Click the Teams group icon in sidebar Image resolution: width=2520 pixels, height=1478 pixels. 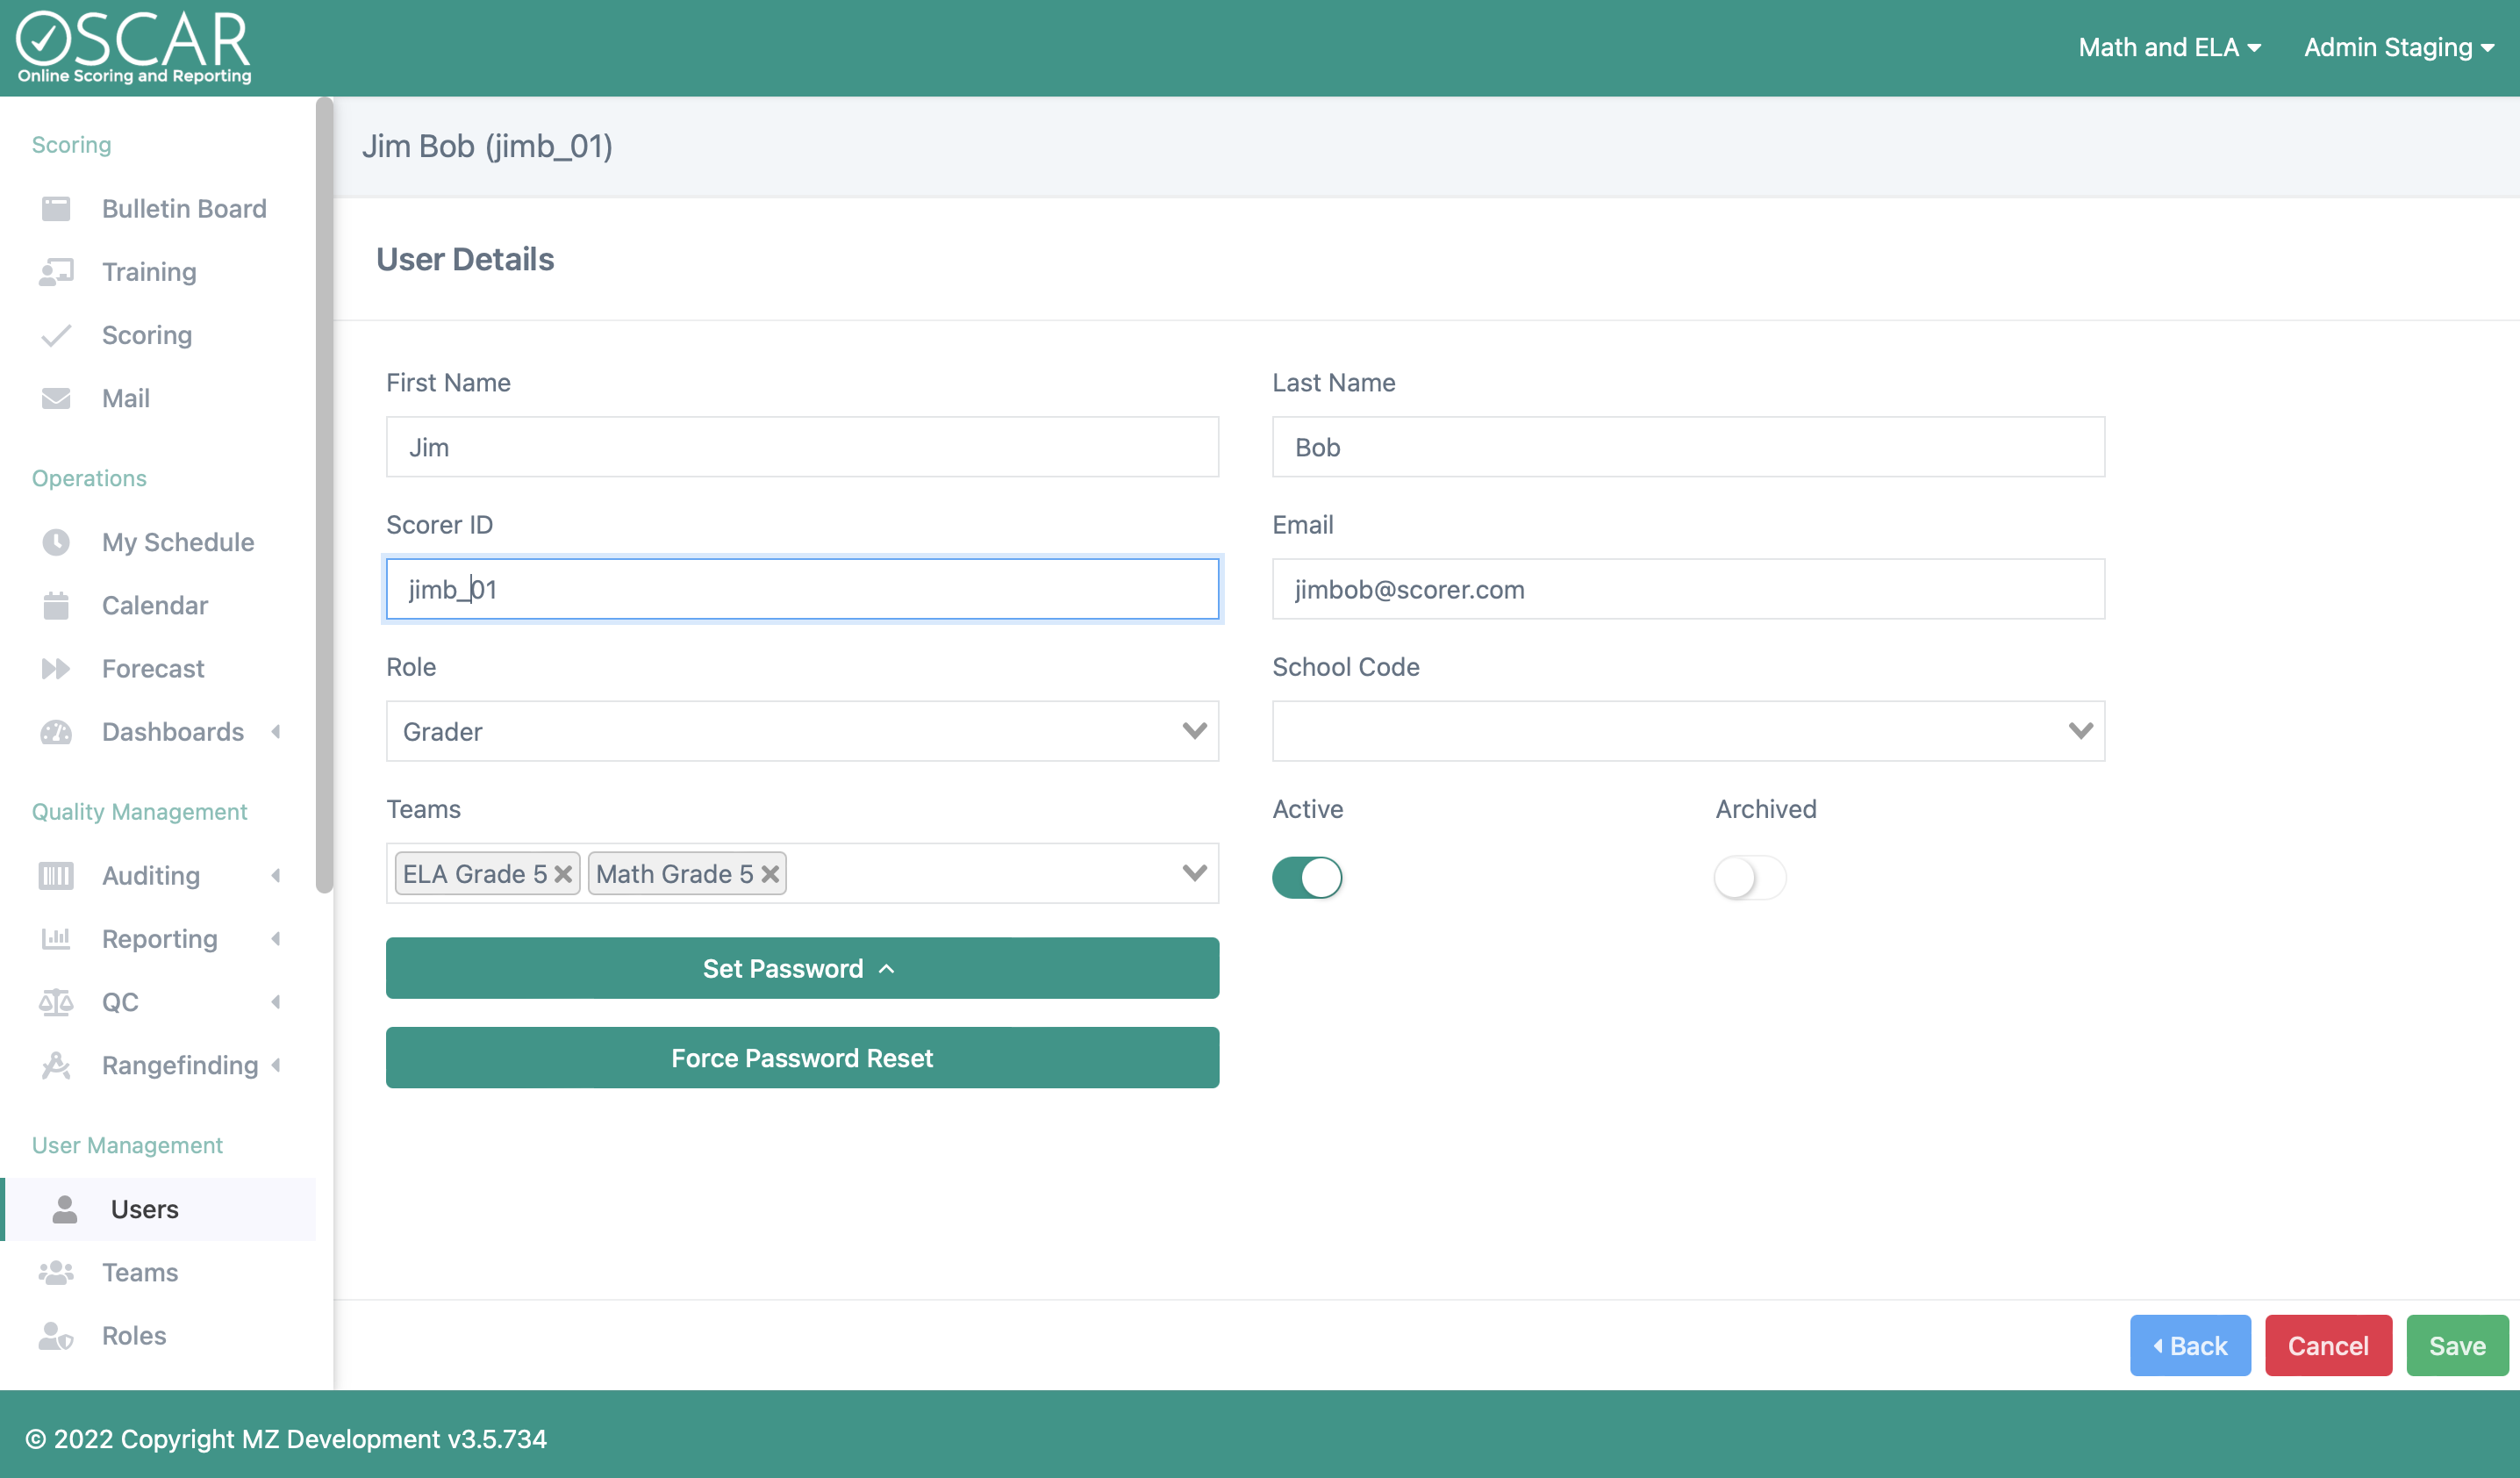tap(56, 1272)
